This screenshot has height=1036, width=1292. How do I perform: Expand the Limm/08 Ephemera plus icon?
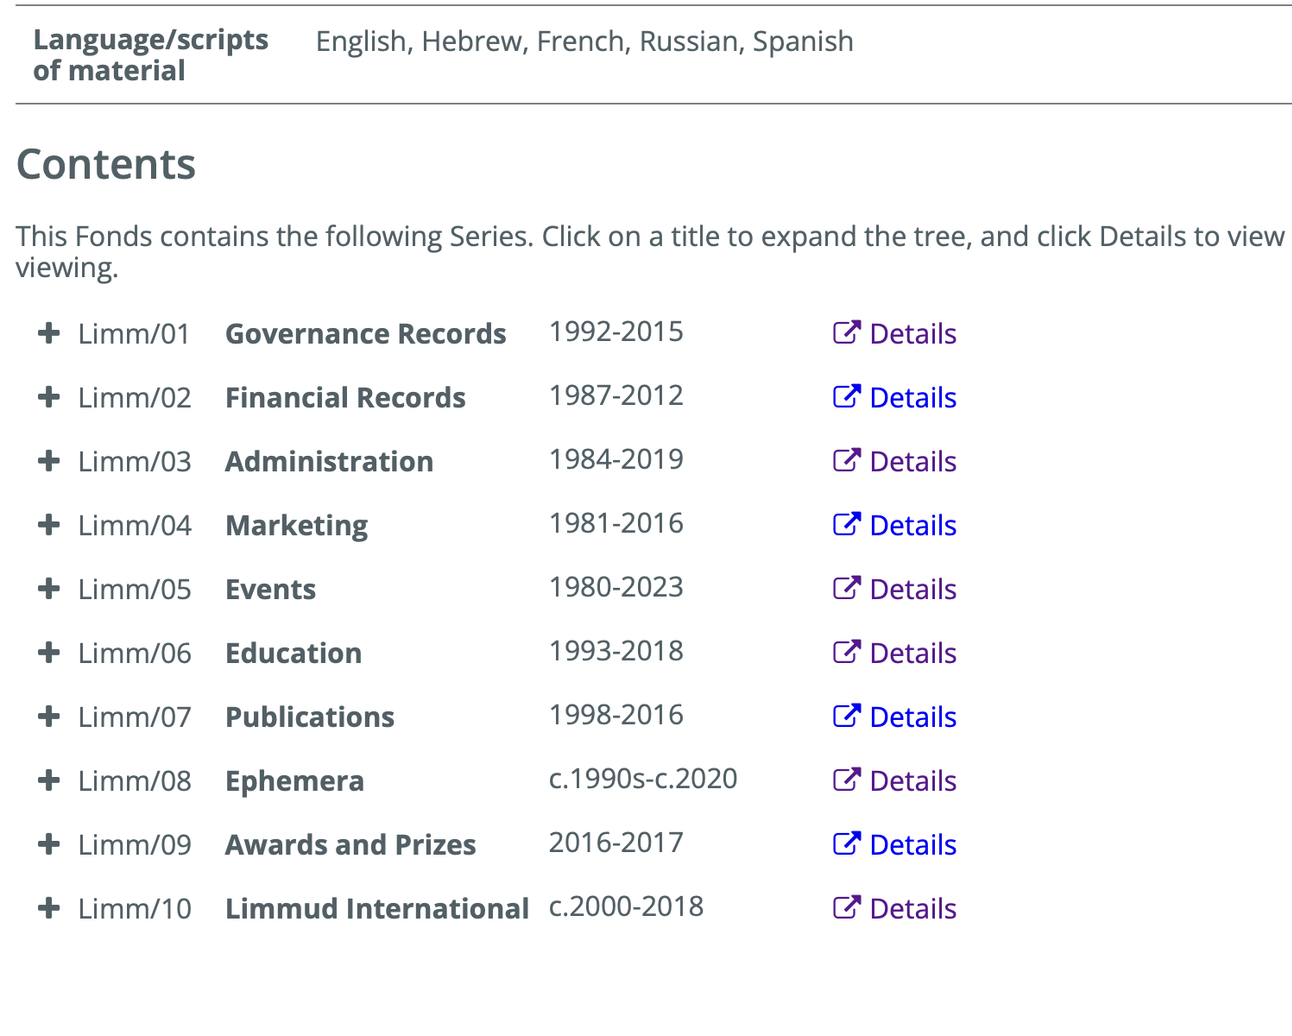tap(48, 780)
